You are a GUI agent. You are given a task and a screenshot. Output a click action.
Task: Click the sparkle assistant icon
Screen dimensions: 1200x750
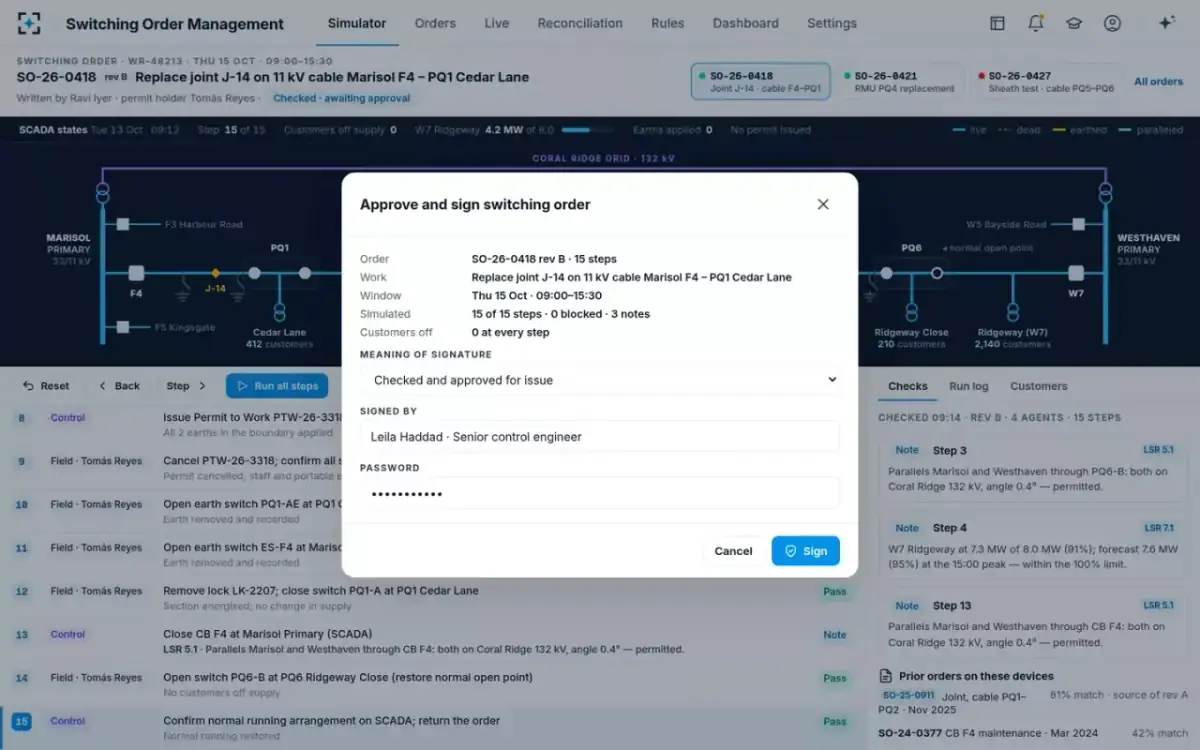click(x=1166, y=23)
